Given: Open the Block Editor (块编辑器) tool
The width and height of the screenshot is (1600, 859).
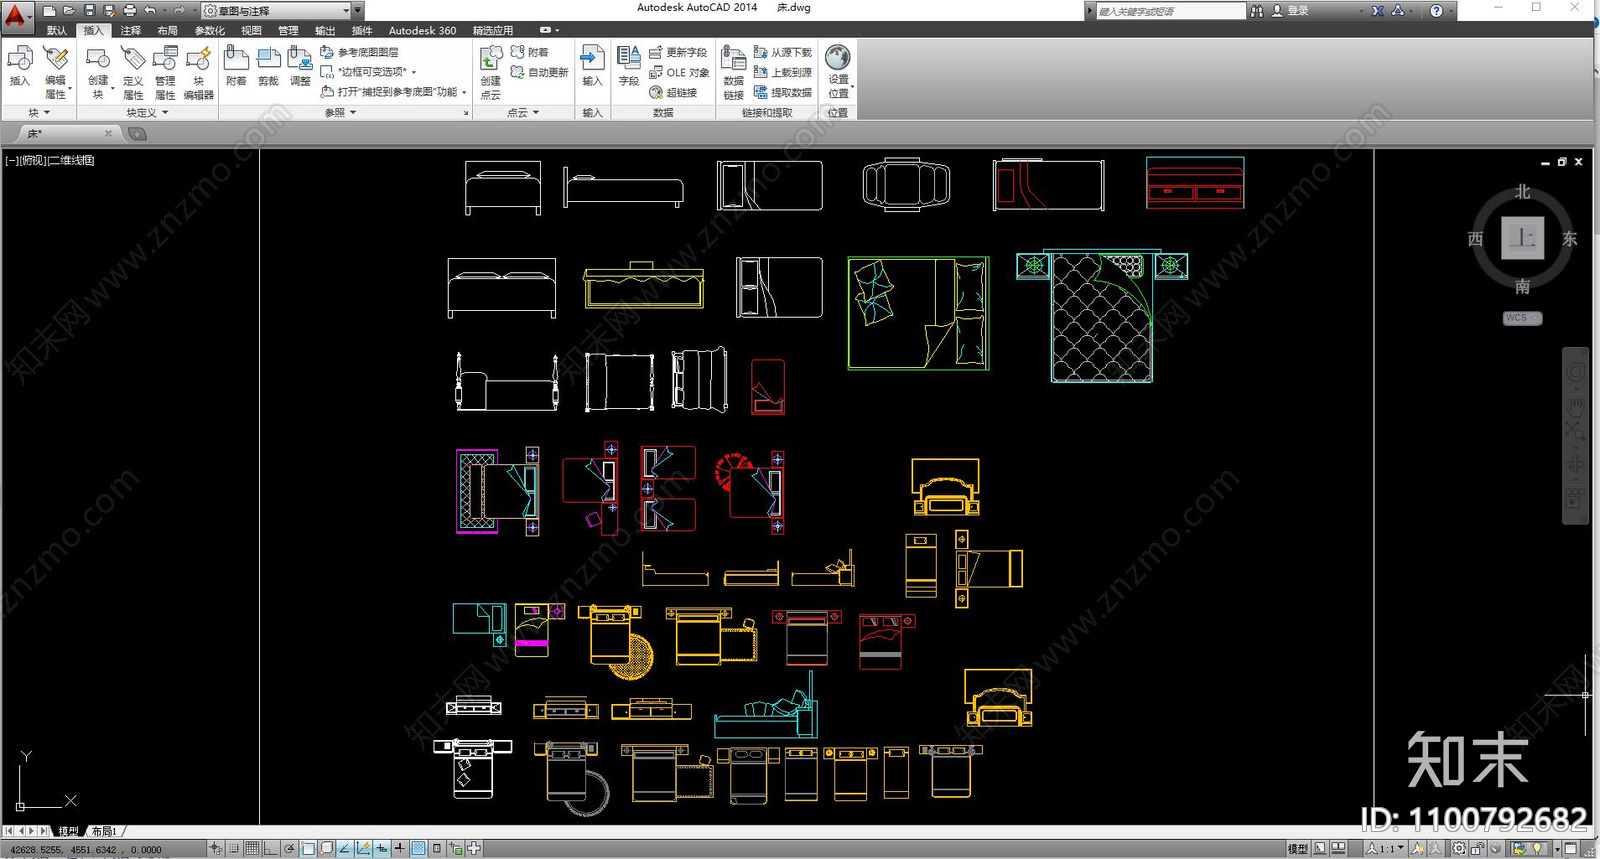Looking at the screenshot, I should [198, 72].
